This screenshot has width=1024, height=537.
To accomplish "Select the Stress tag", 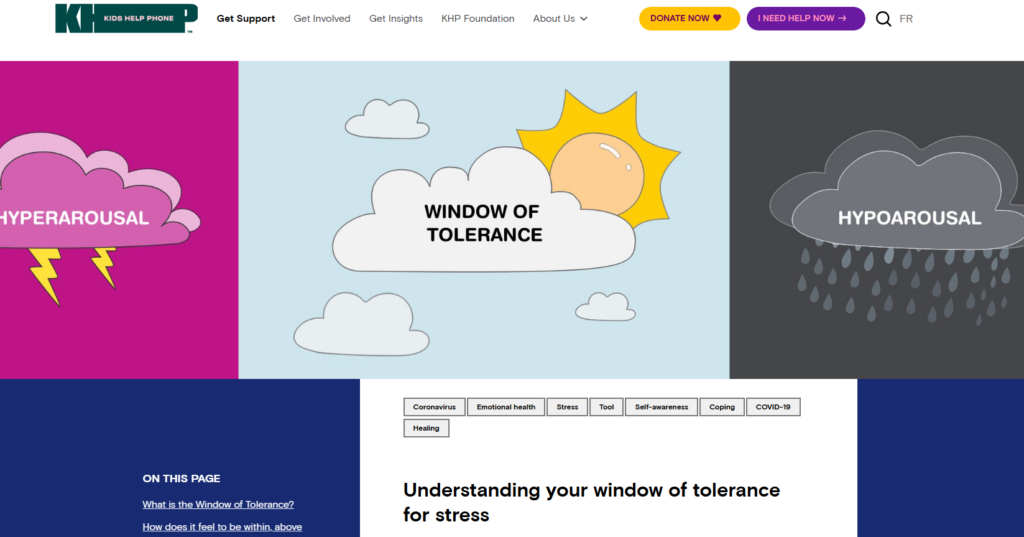I will coord(567,407).
